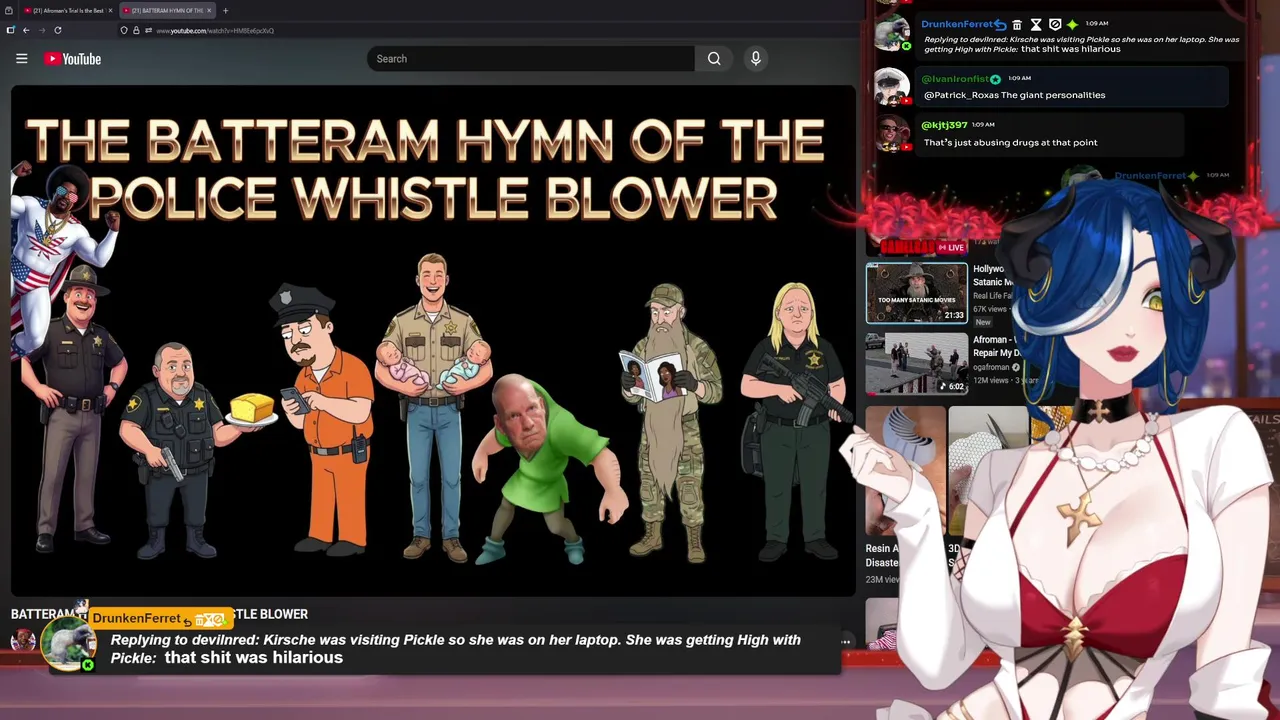Viewport: 1280px width, 720px height.
Task: Open a new tab with the plus icon
Action: (x=225, y=10)
